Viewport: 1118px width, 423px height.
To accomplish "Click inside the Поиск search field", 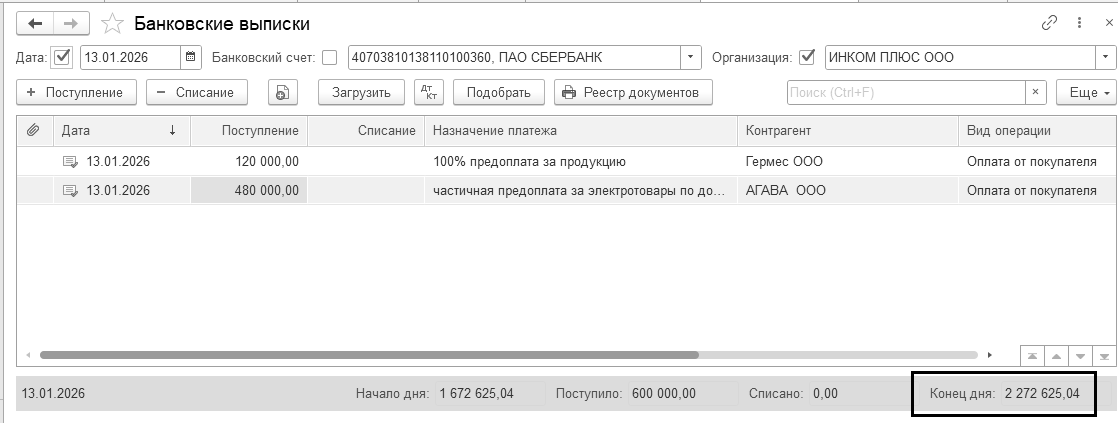I will click(905, 92).
